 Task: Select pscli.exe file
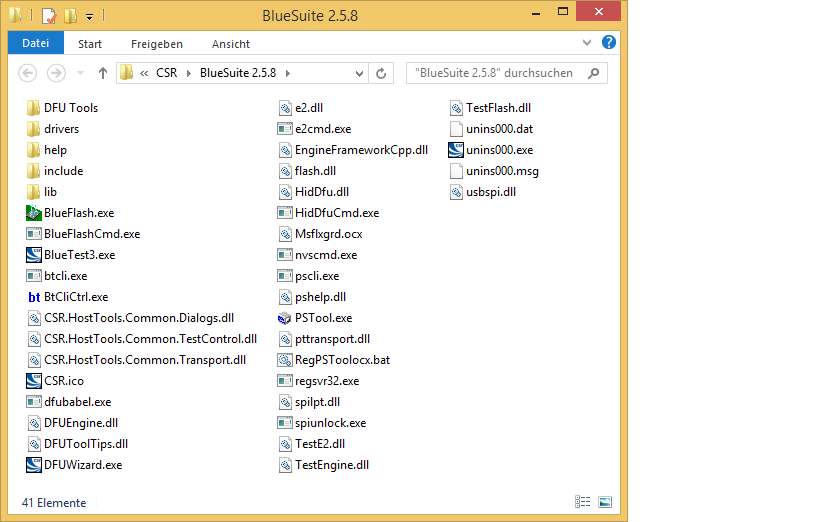tap(308, 276)
